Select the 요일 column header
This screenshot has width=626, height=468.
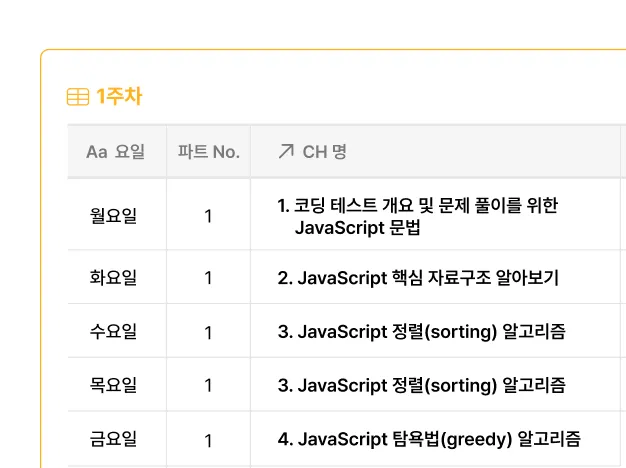130,152
